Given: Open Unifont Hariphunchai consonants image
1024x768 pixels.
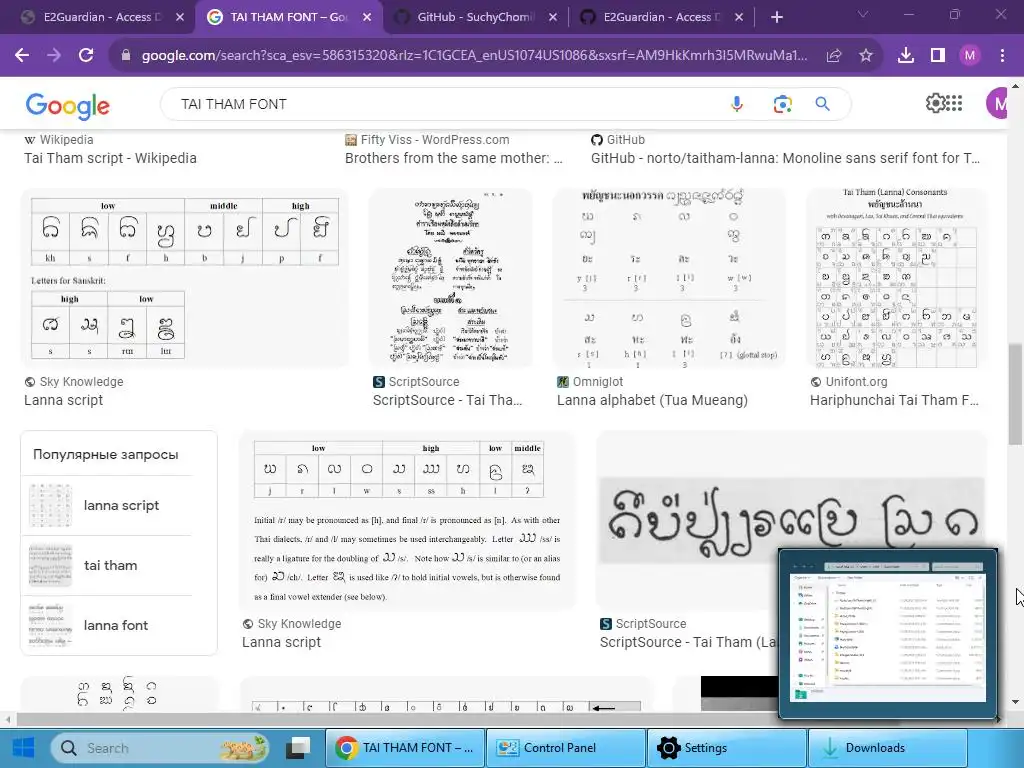Looking at the screenshot, I should pos(896,279).
